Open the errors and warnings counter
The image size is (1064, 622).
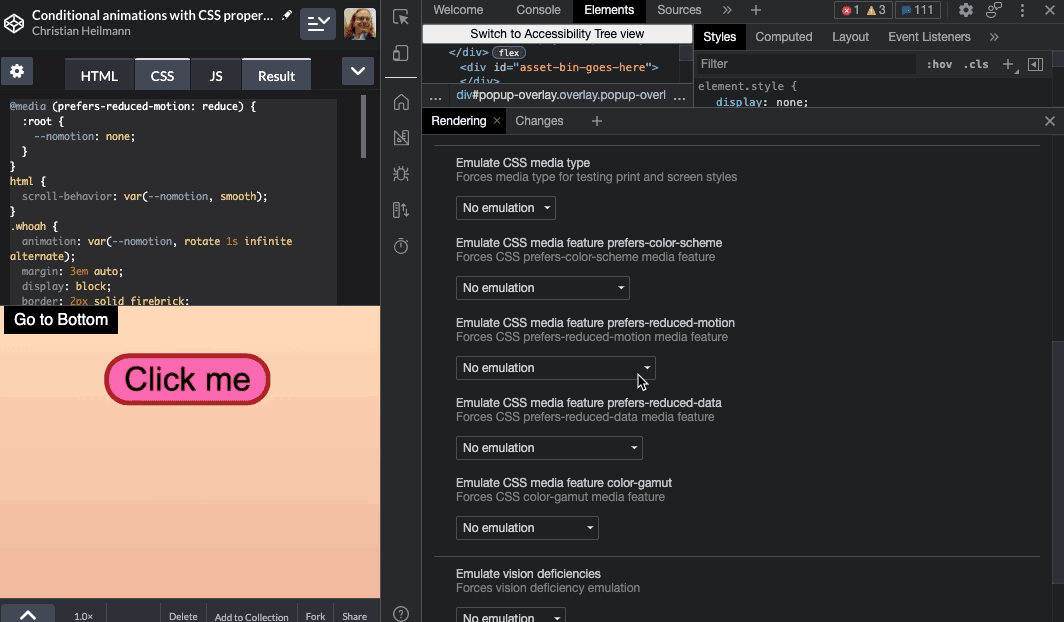[x=864, y=10]
